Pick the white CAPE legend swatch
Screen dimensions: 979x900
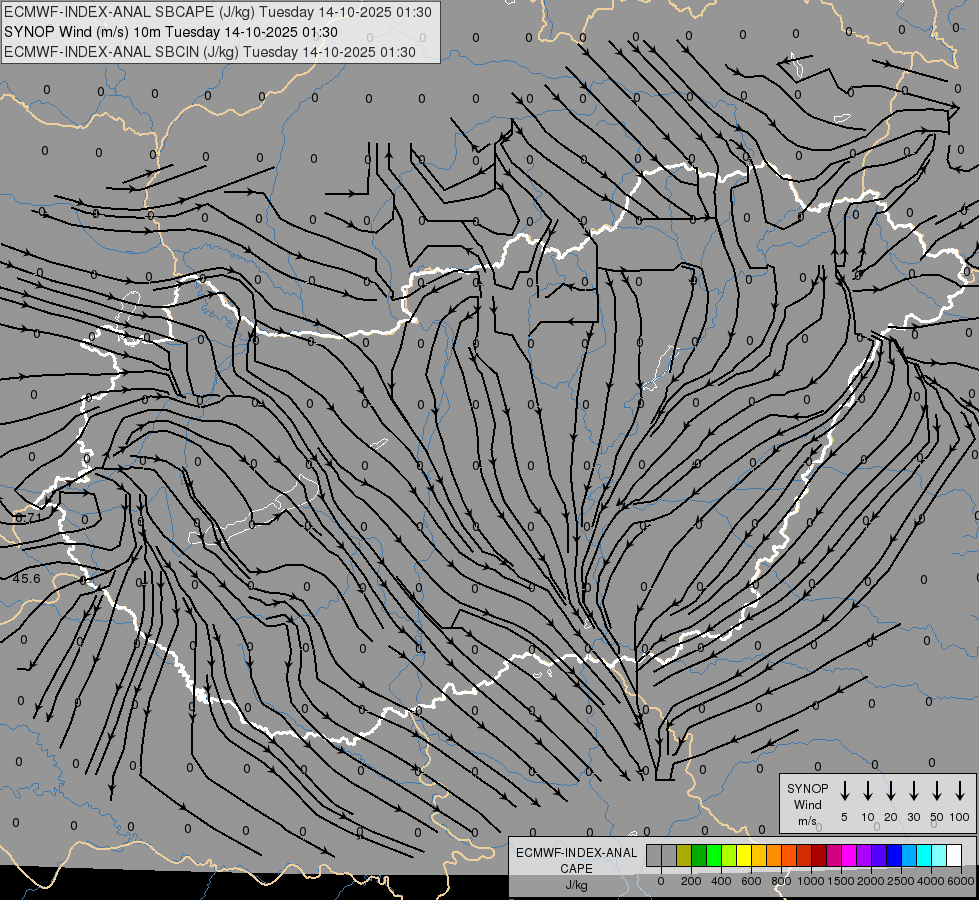coord(954,855)
